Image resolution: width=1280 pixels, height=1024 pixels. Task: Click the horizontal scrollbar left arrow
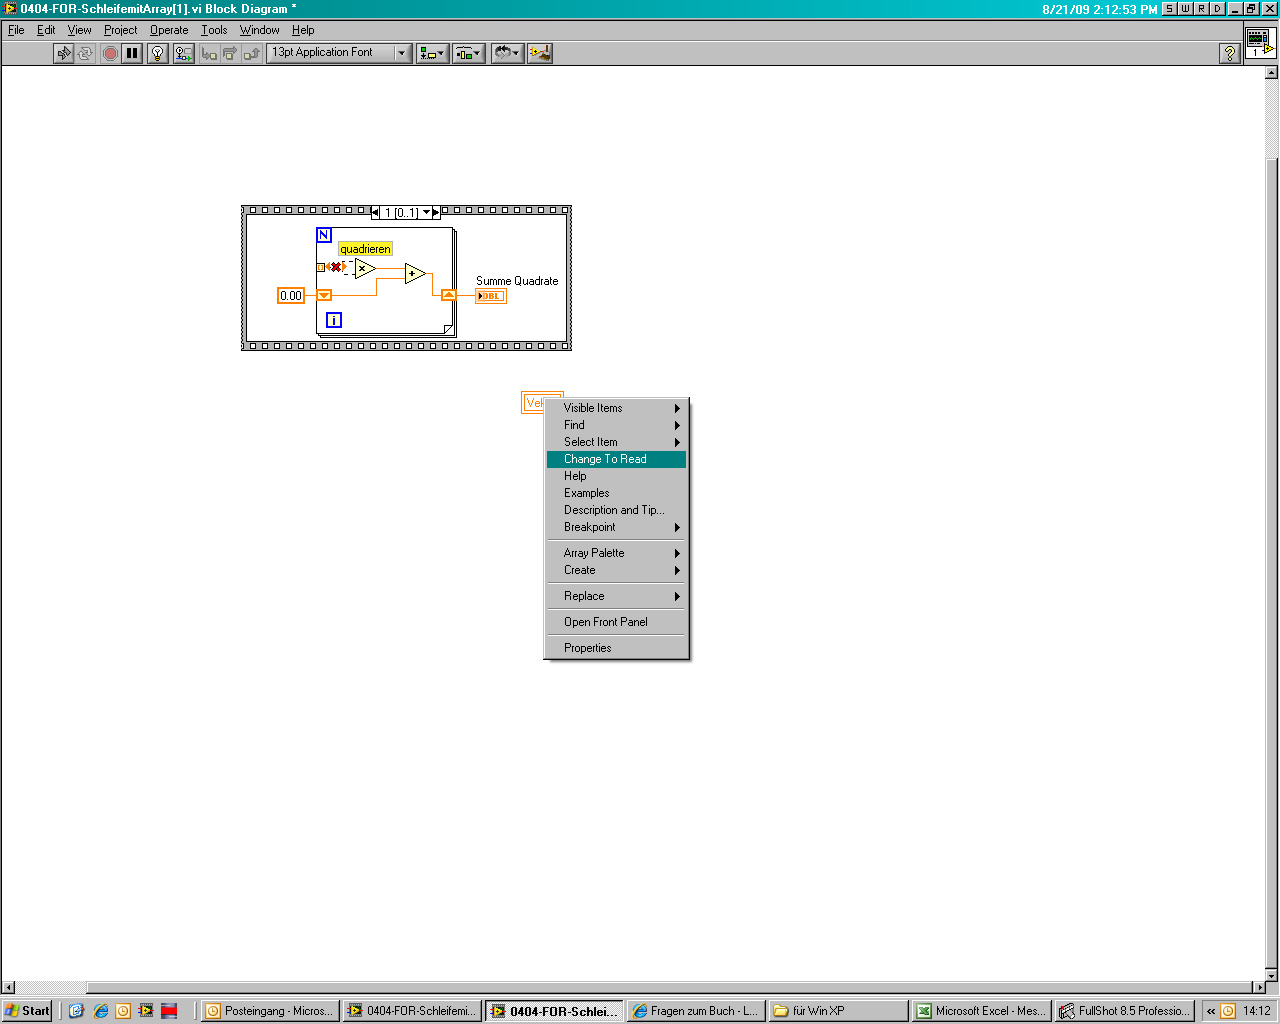point(8,988)
